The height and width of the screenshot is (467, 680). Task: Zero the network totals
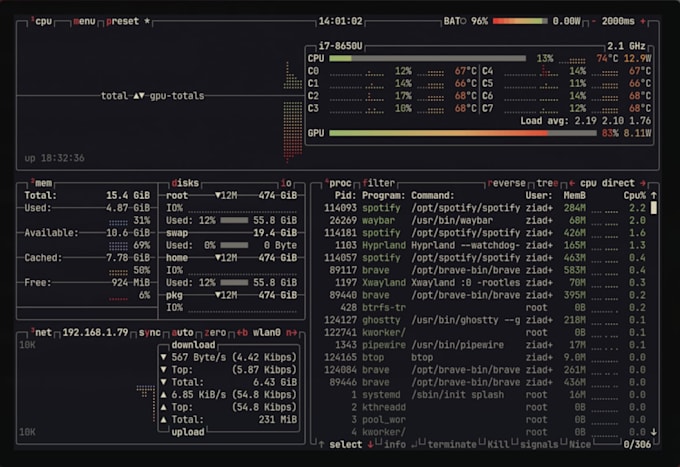215,333
